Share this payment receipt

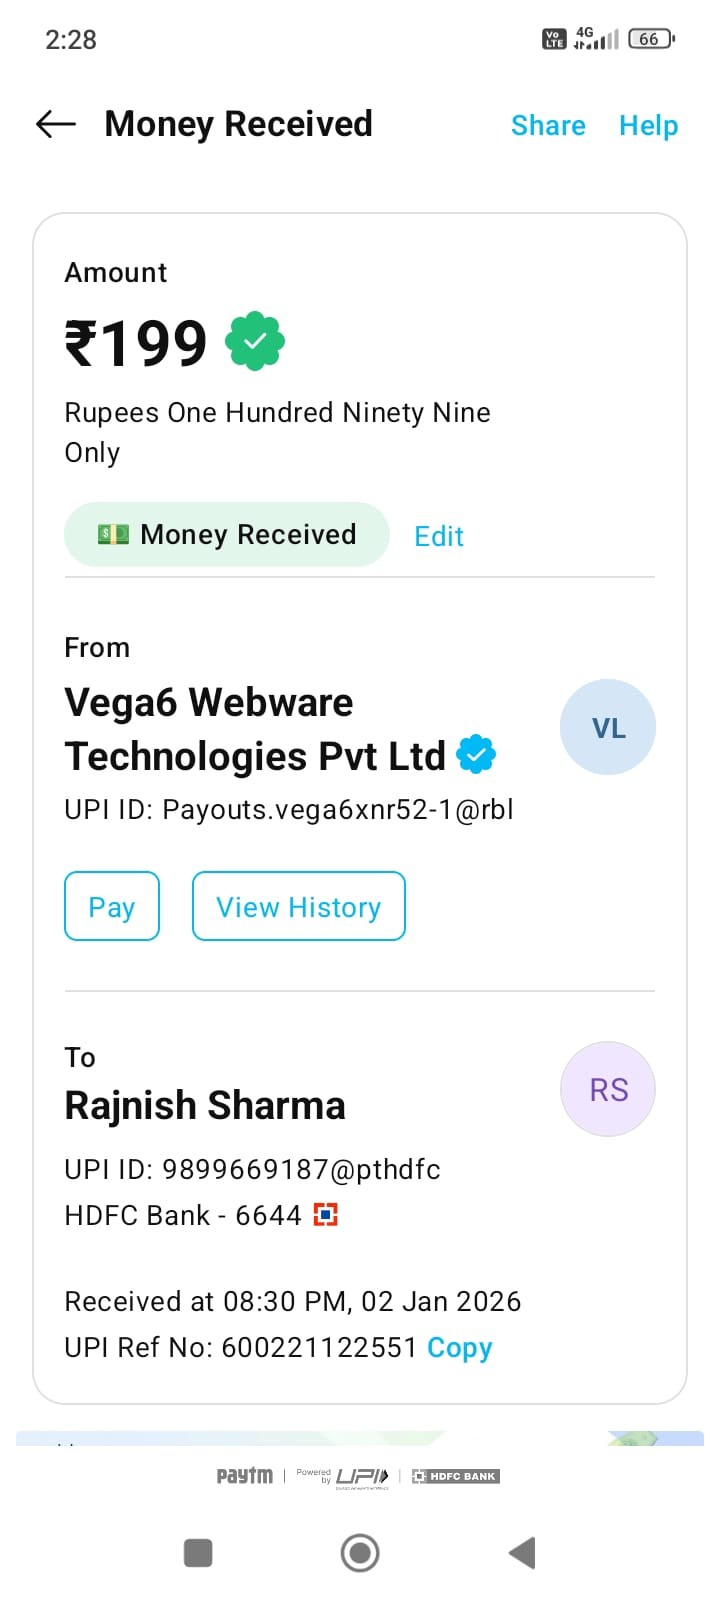point(548,125)
